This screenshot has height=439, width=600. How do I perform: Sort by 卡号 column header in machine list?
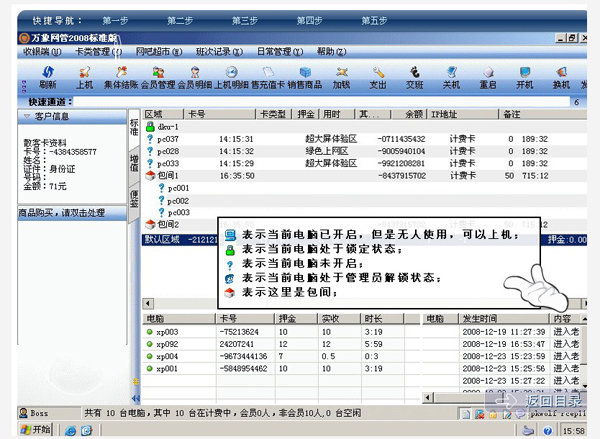pos(219,114)
